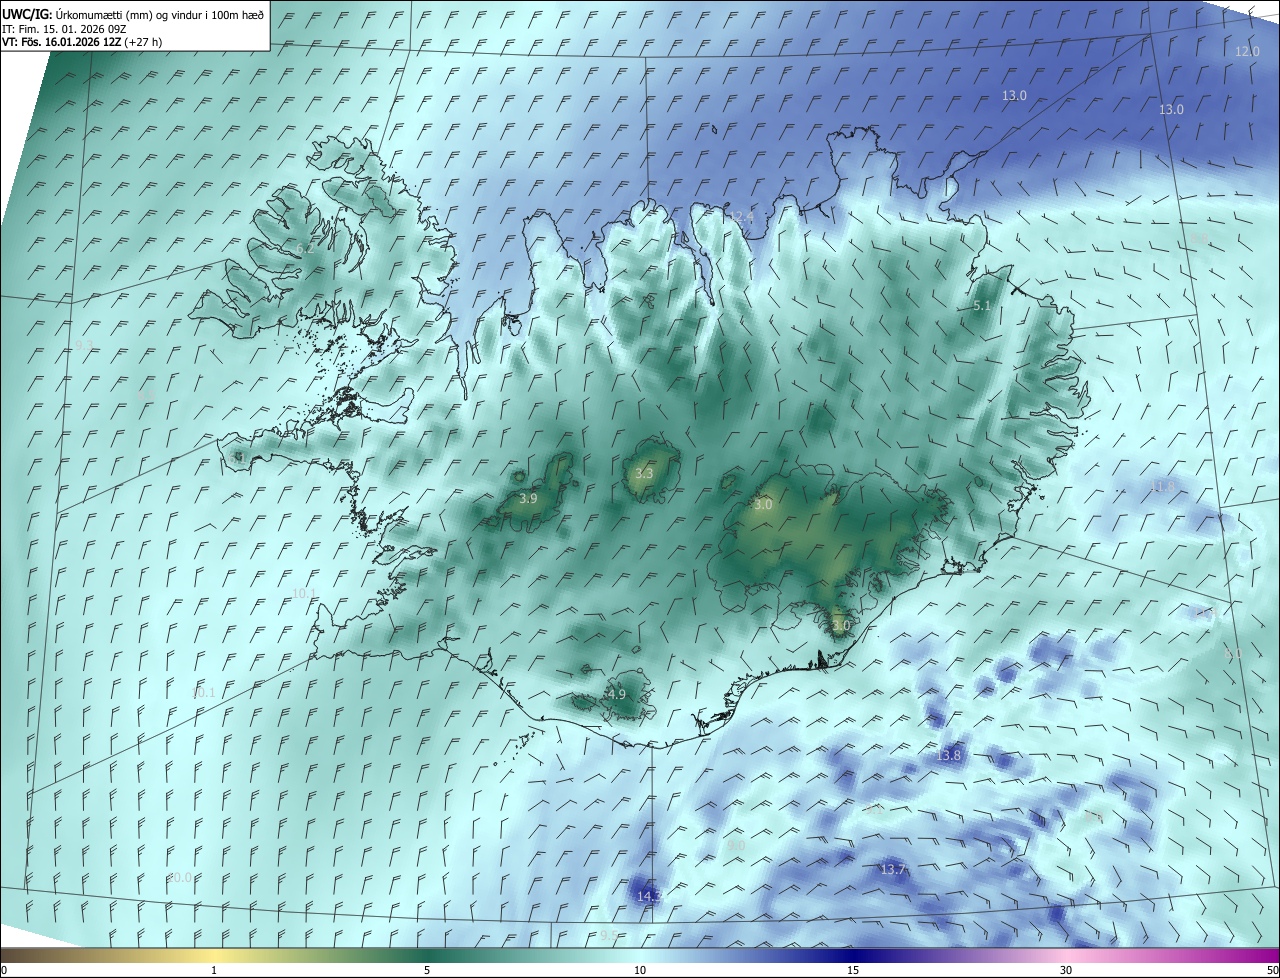Click the colorbar tick labeled 0
The image size is (1280, 978).
point(4,970)
